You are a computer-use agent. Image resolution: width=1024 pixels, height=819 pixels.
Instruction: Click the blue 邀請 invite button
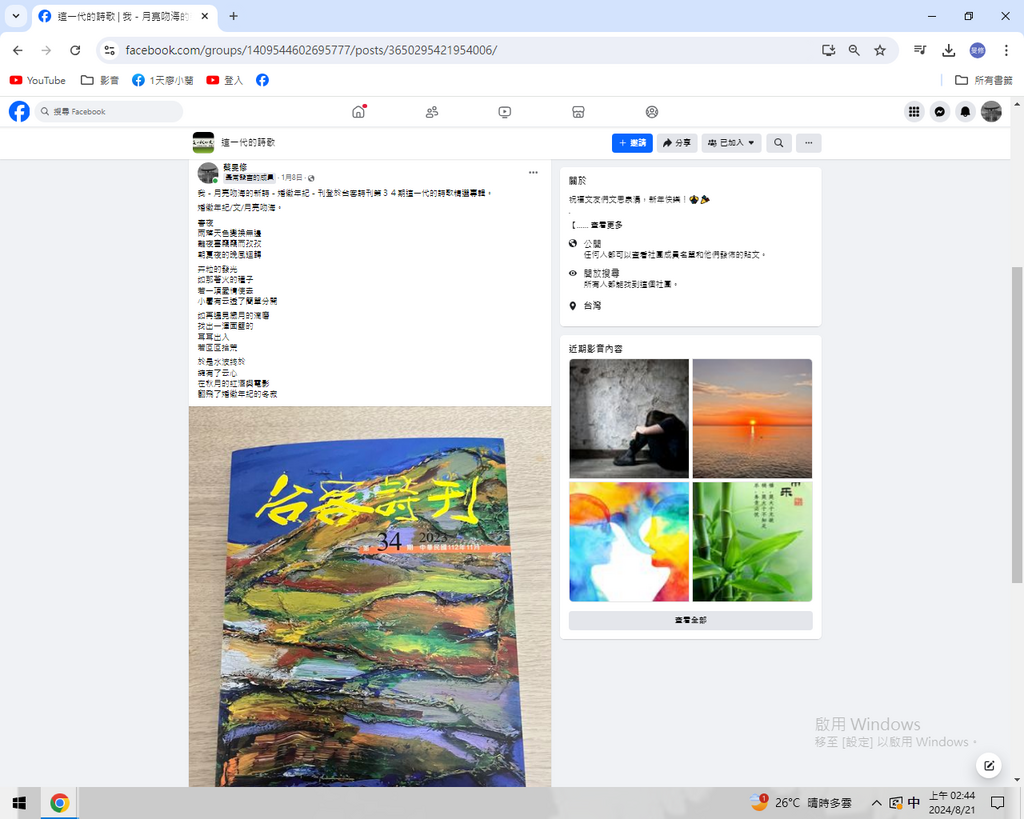632,143
